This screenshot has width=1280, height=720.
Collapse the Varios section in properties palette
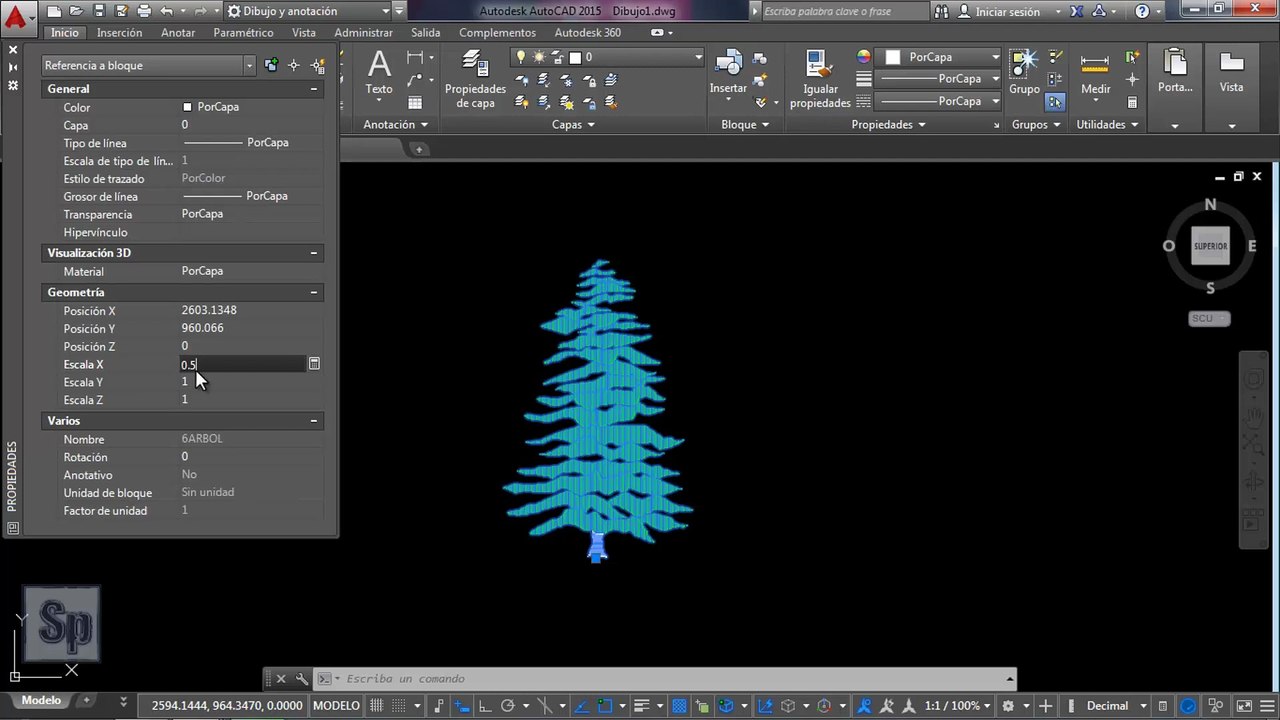(x=314, y=421)
